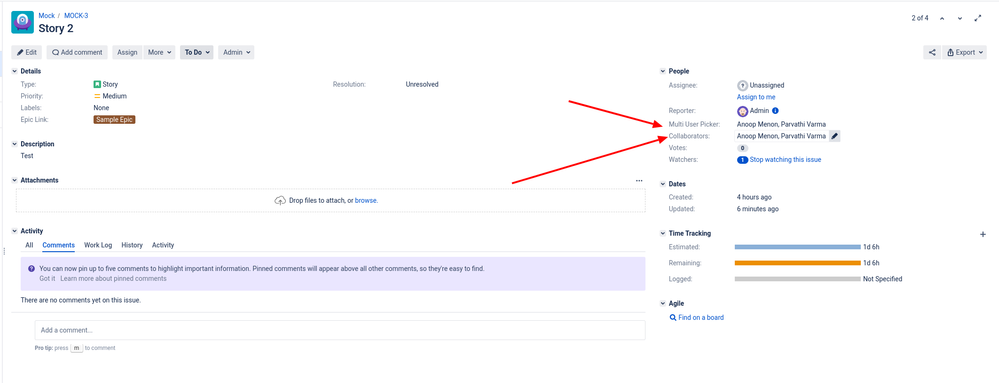Click the pencil edit icon beside Collaborators
The image size is (999, 383).
[835, 136]
